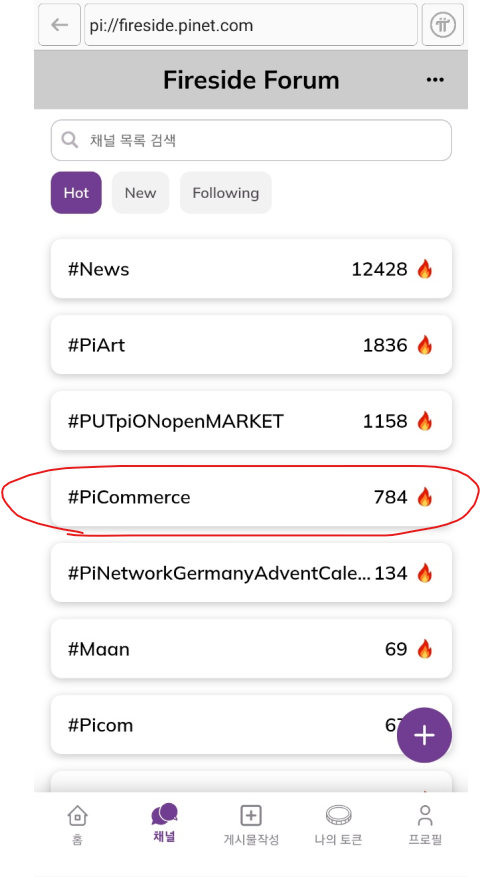The width and height of the screenshot is (481, 877).
Task: Open the circled #PiCommerce channel
Action: coord(251,497)
